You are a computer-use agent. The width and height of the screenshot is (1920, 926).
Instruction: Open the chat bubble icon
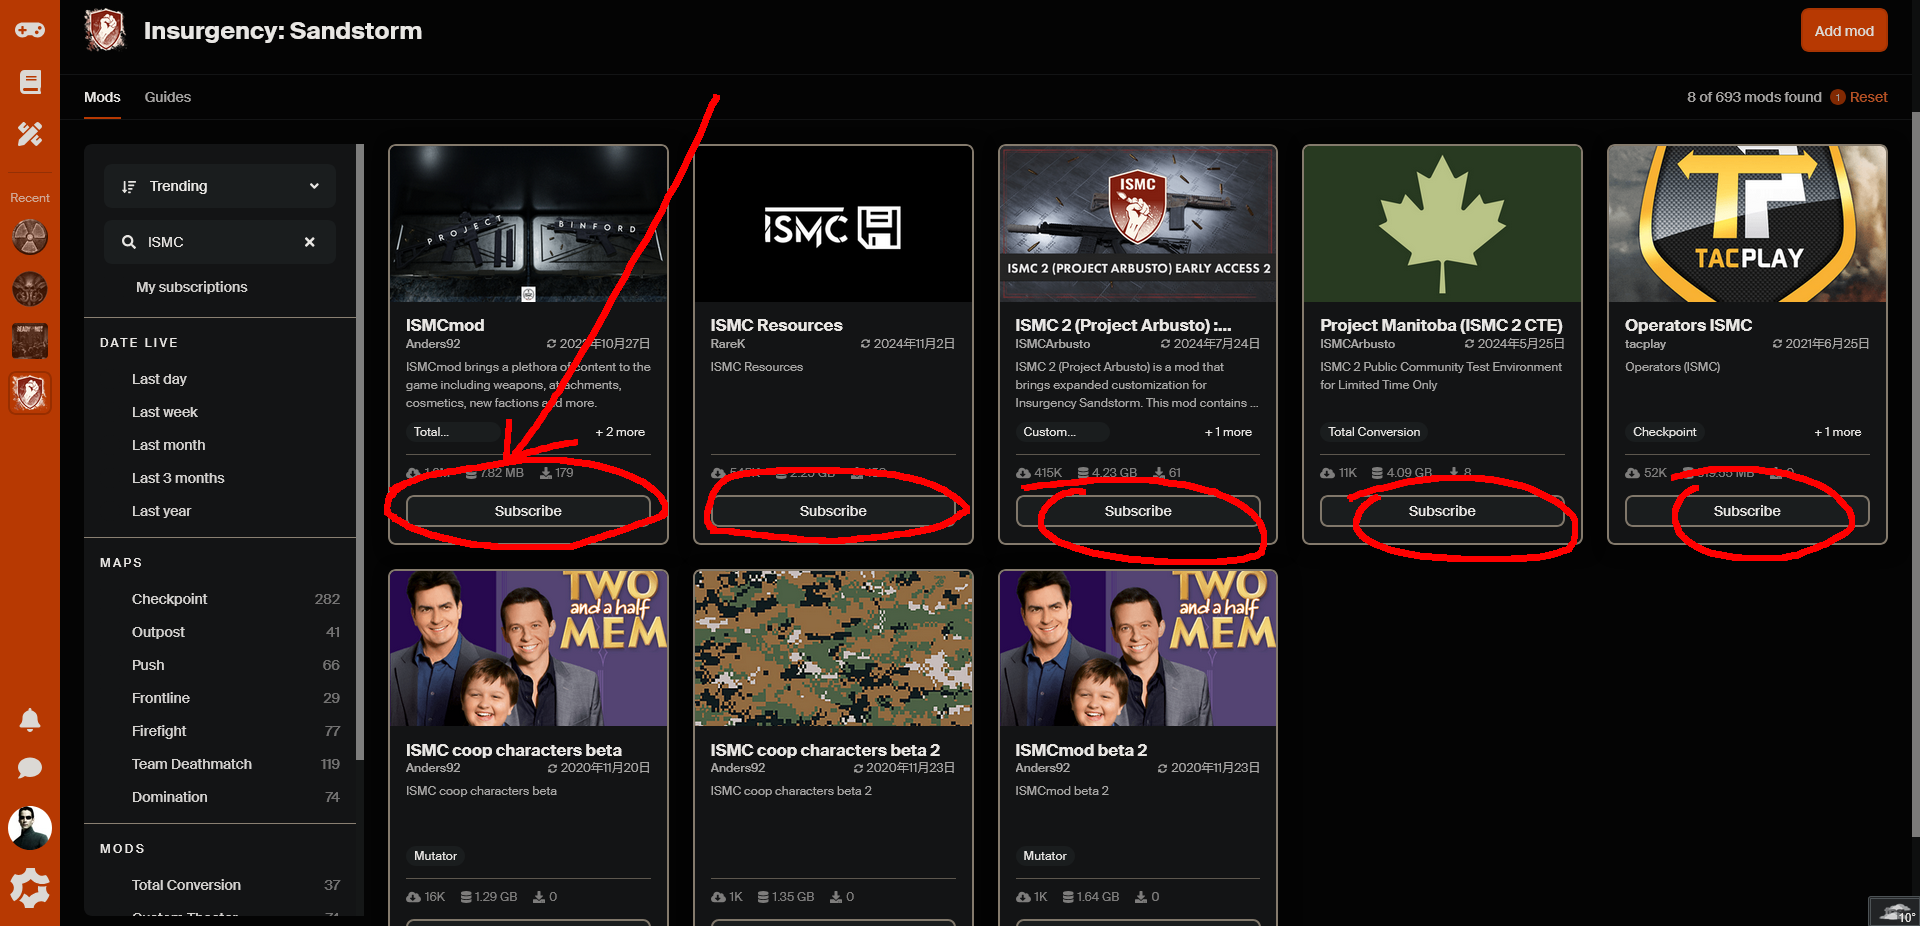[30, 768]
